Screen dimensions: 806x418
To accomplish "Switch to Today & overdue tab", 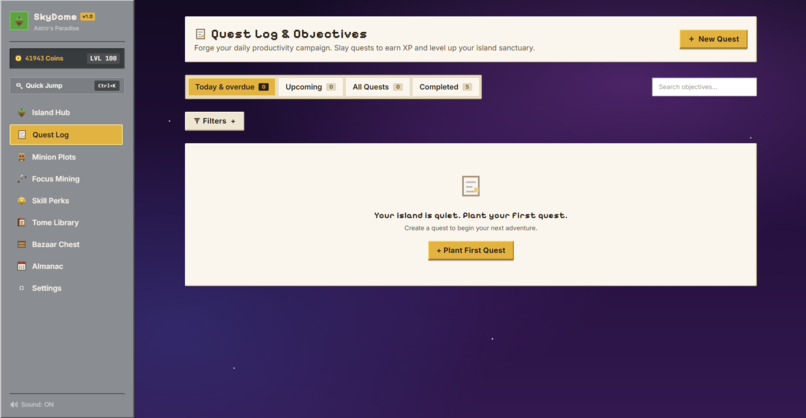I will click(231, 87).
